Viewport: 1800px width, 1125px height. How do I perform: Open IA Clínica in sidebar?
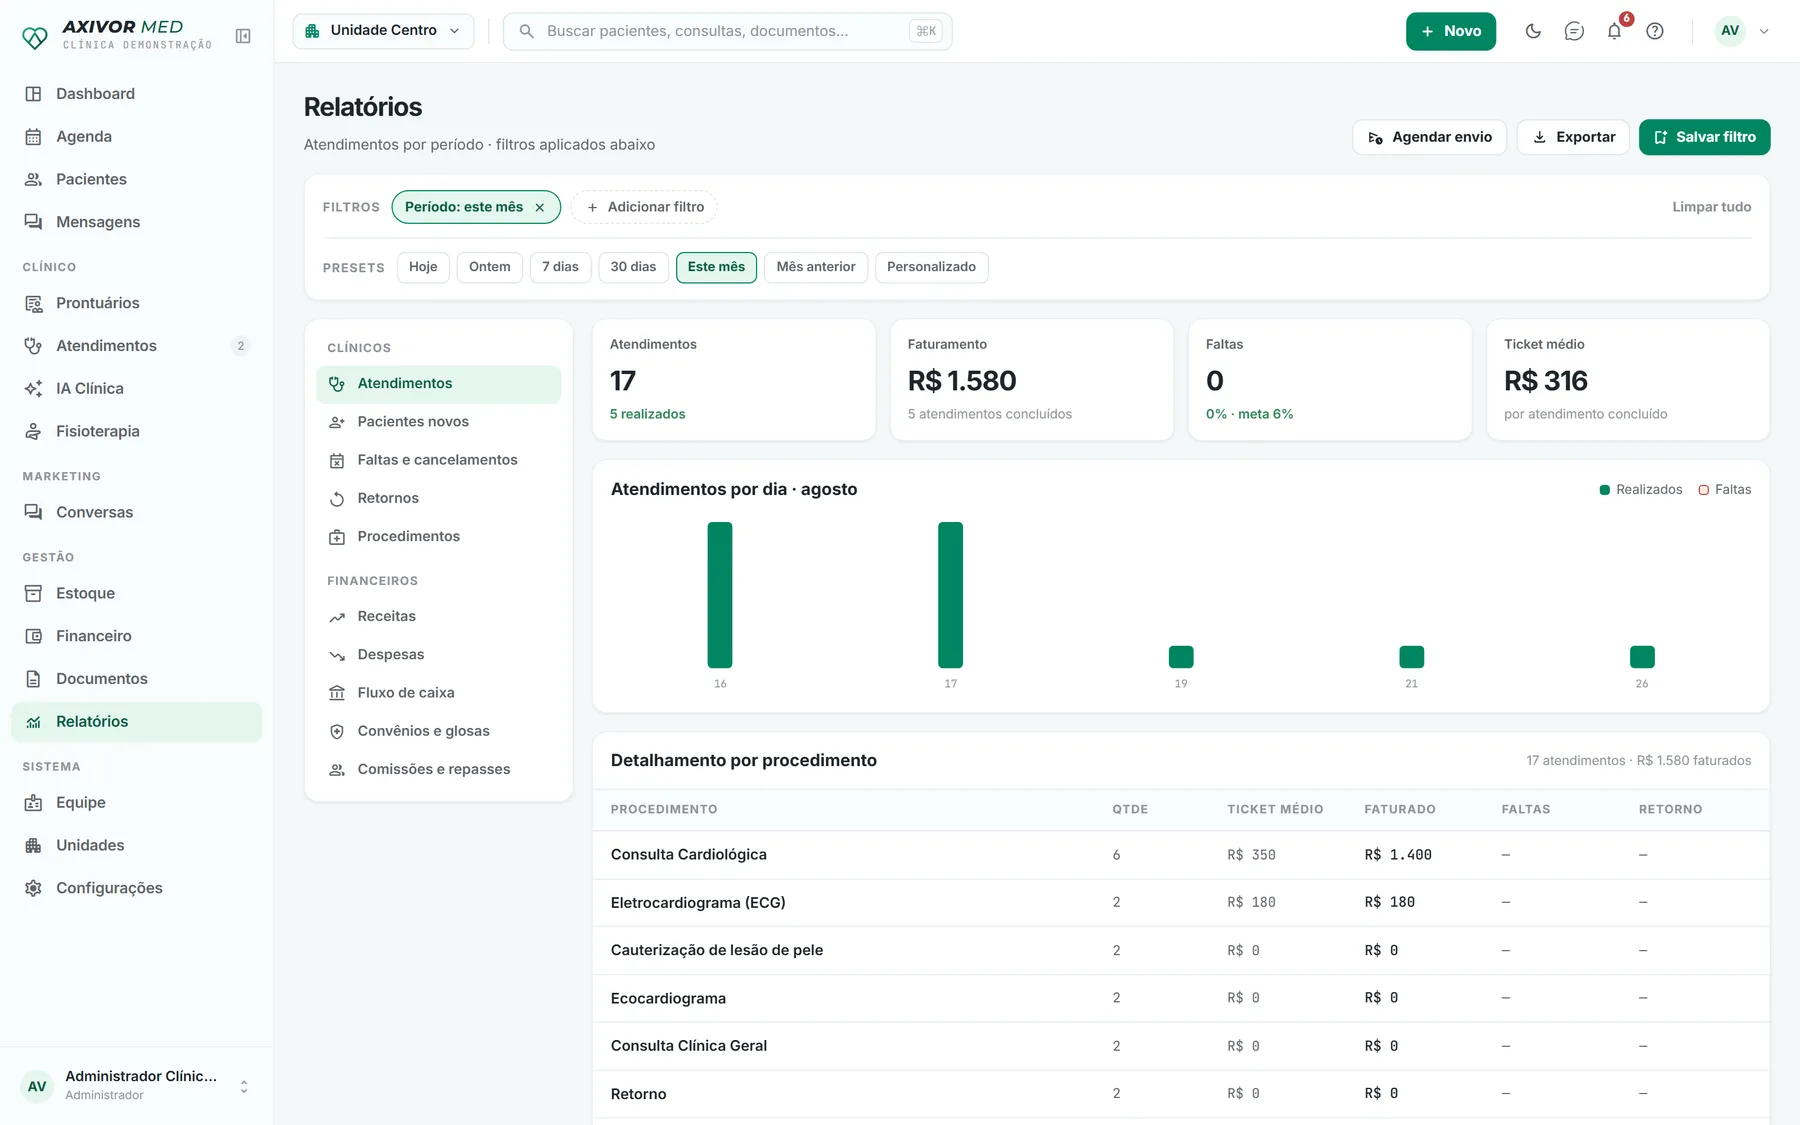[136, 388]
